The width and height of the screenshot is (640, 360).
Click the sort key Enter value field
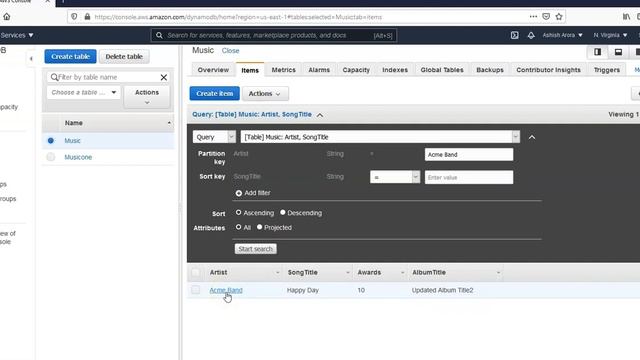point(469,178)
